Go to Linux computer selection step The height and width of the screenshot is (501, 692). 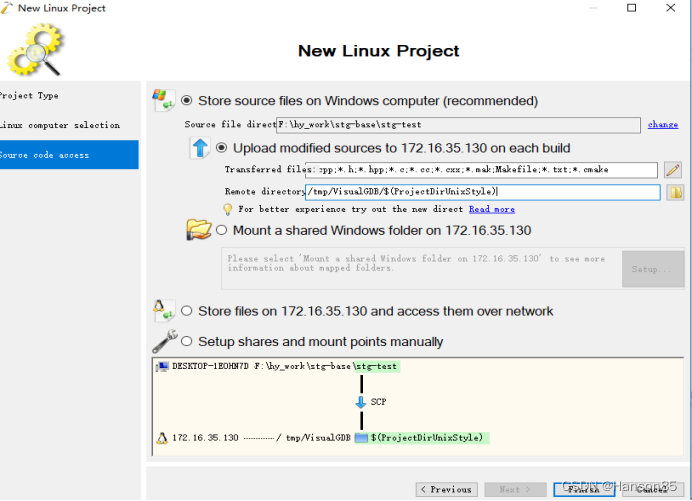point(60,125)
